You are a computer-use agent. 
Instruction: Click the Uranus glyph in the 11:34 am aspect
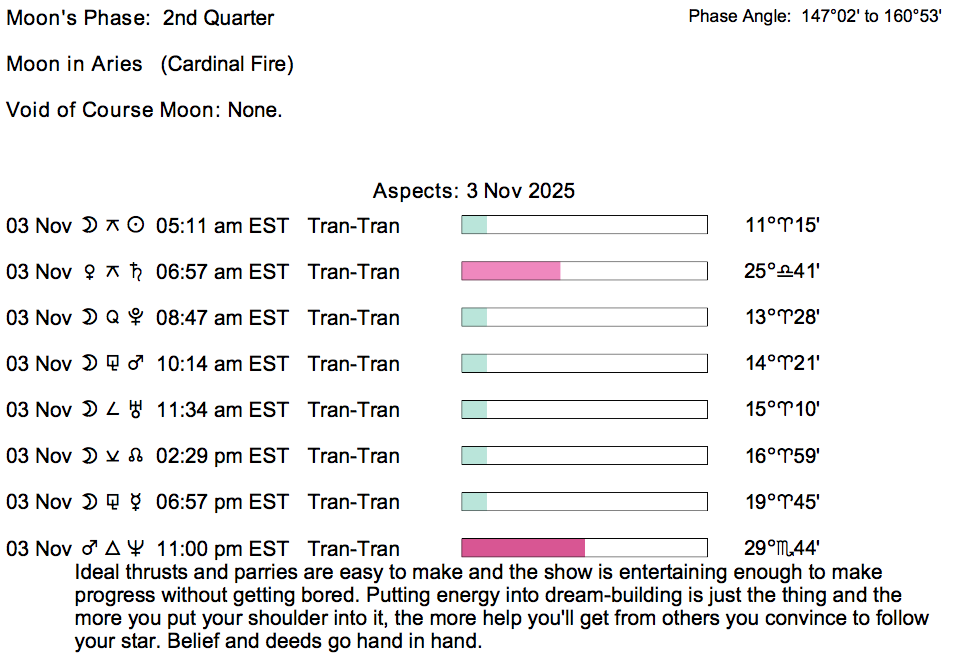point(137,410)
